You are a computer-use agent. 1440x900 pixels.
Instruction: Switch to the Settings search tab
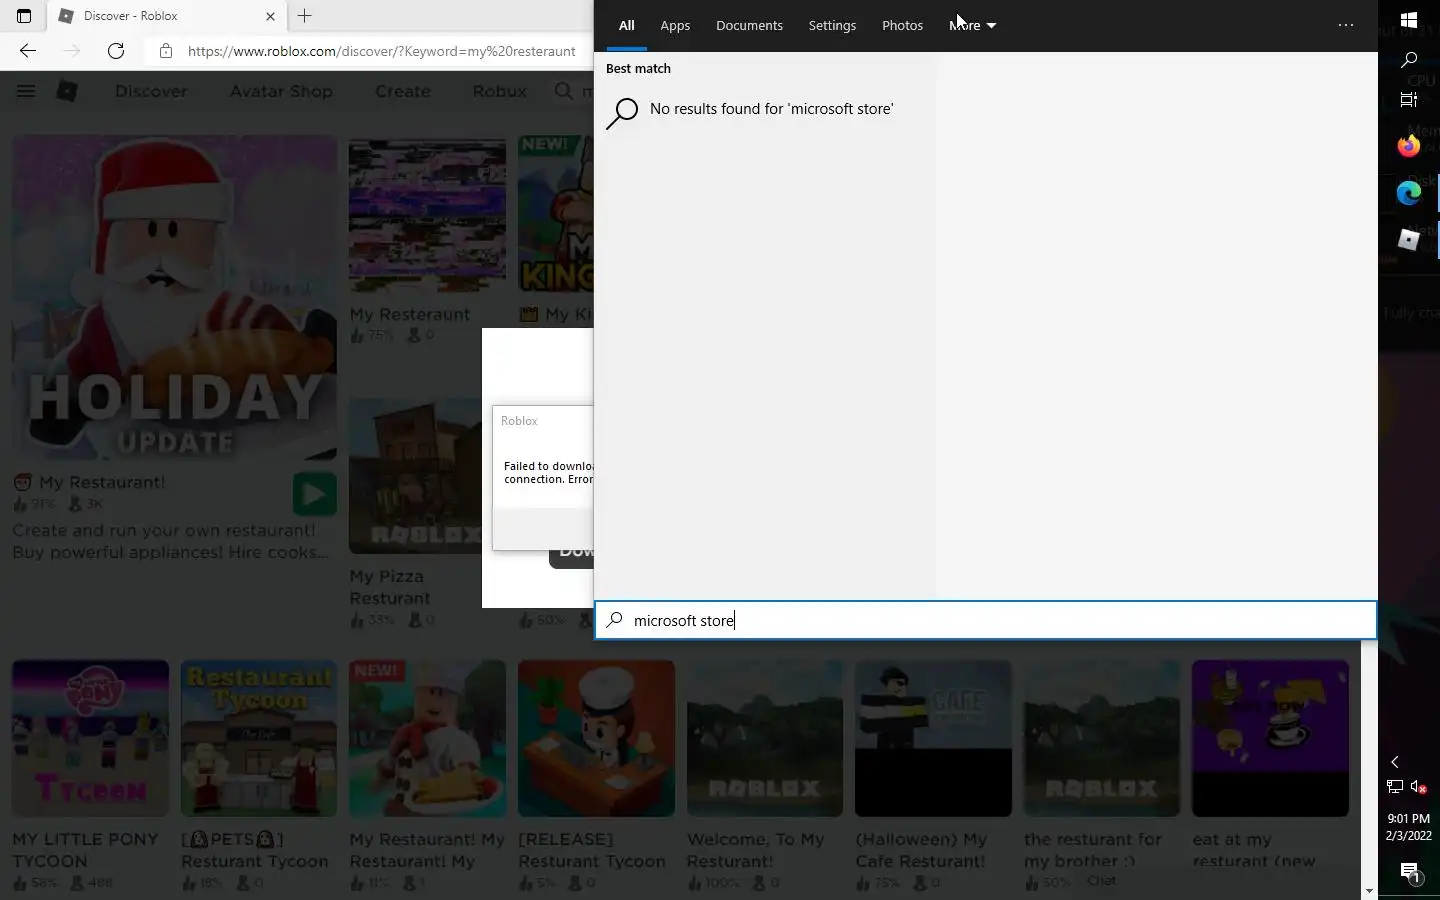[x=832, y=25]
